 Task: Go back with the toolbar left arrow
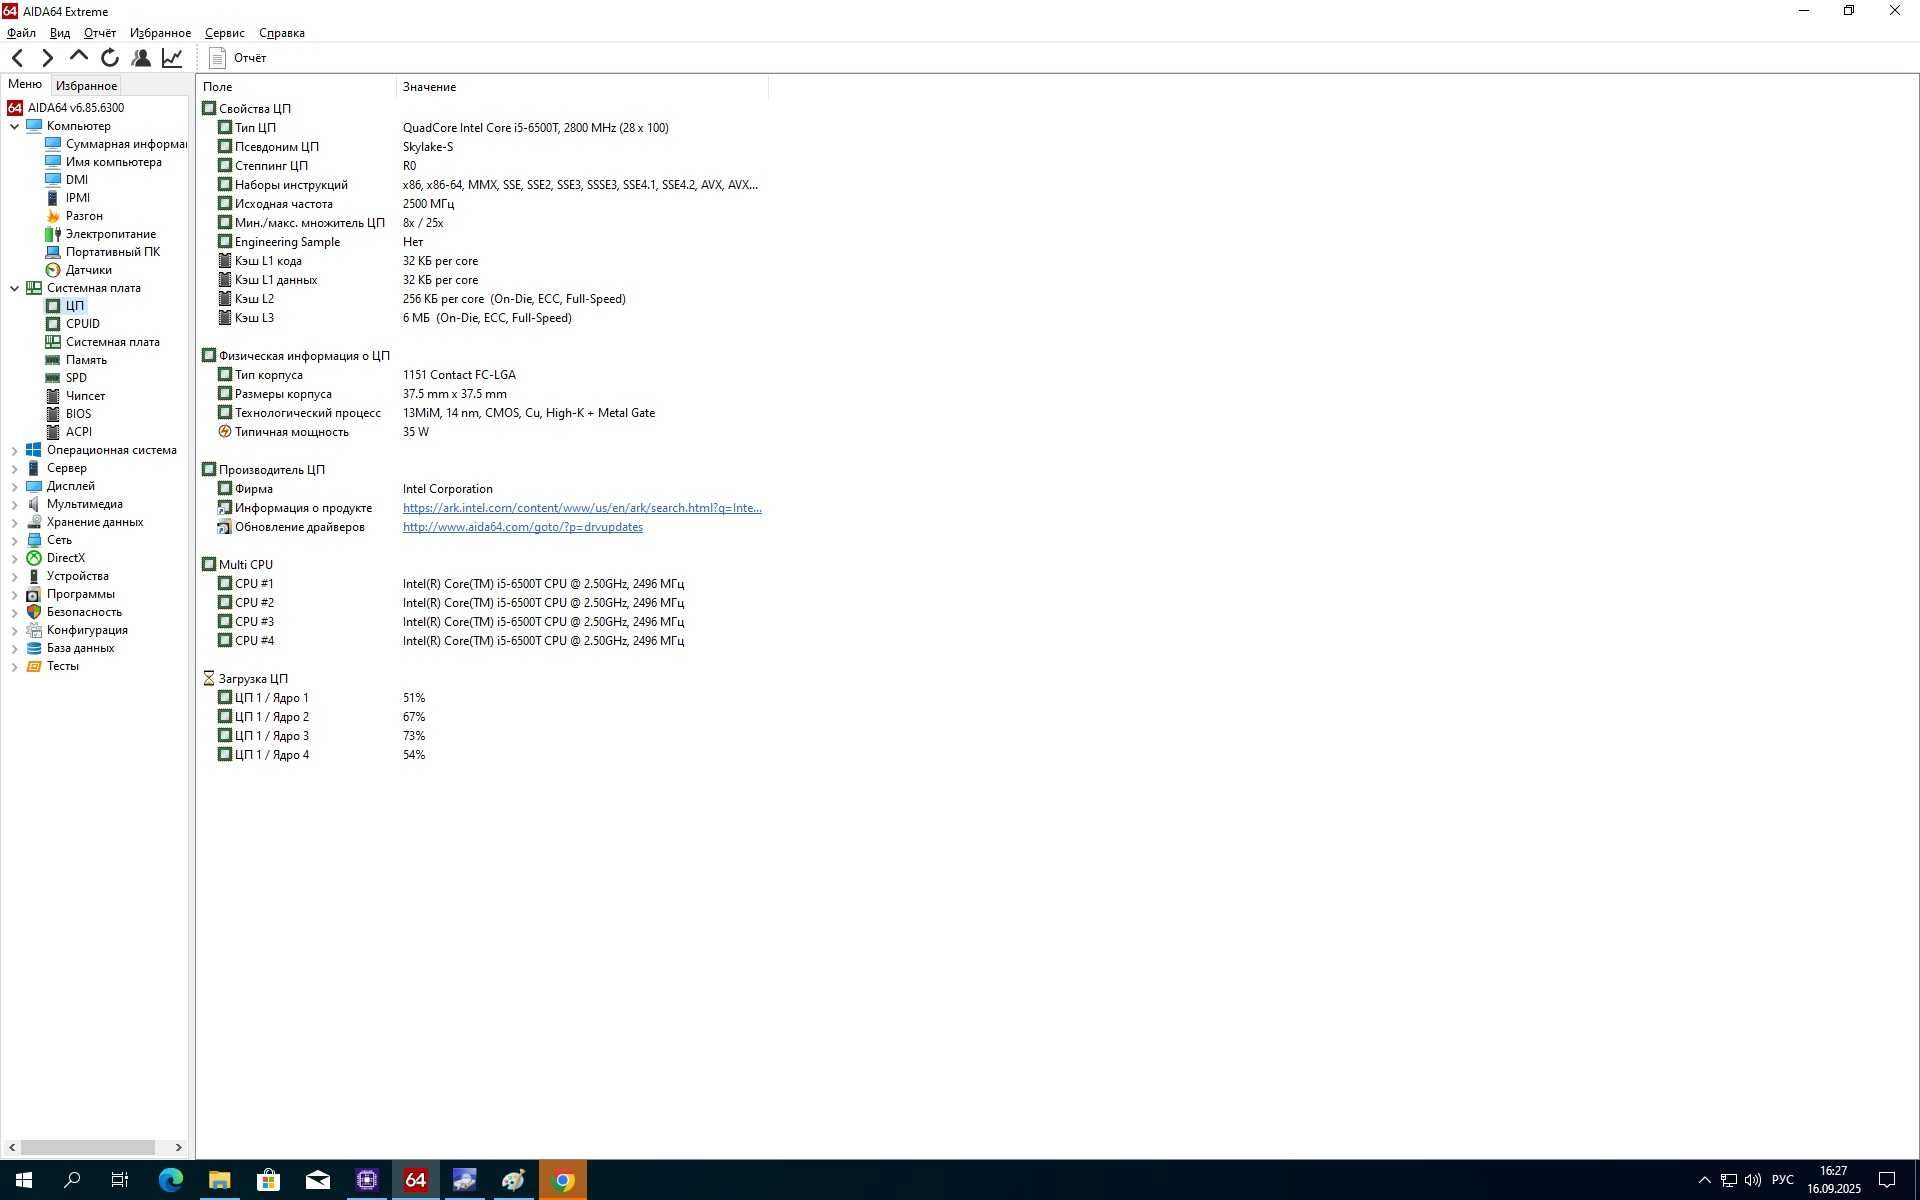click(18, 58)
